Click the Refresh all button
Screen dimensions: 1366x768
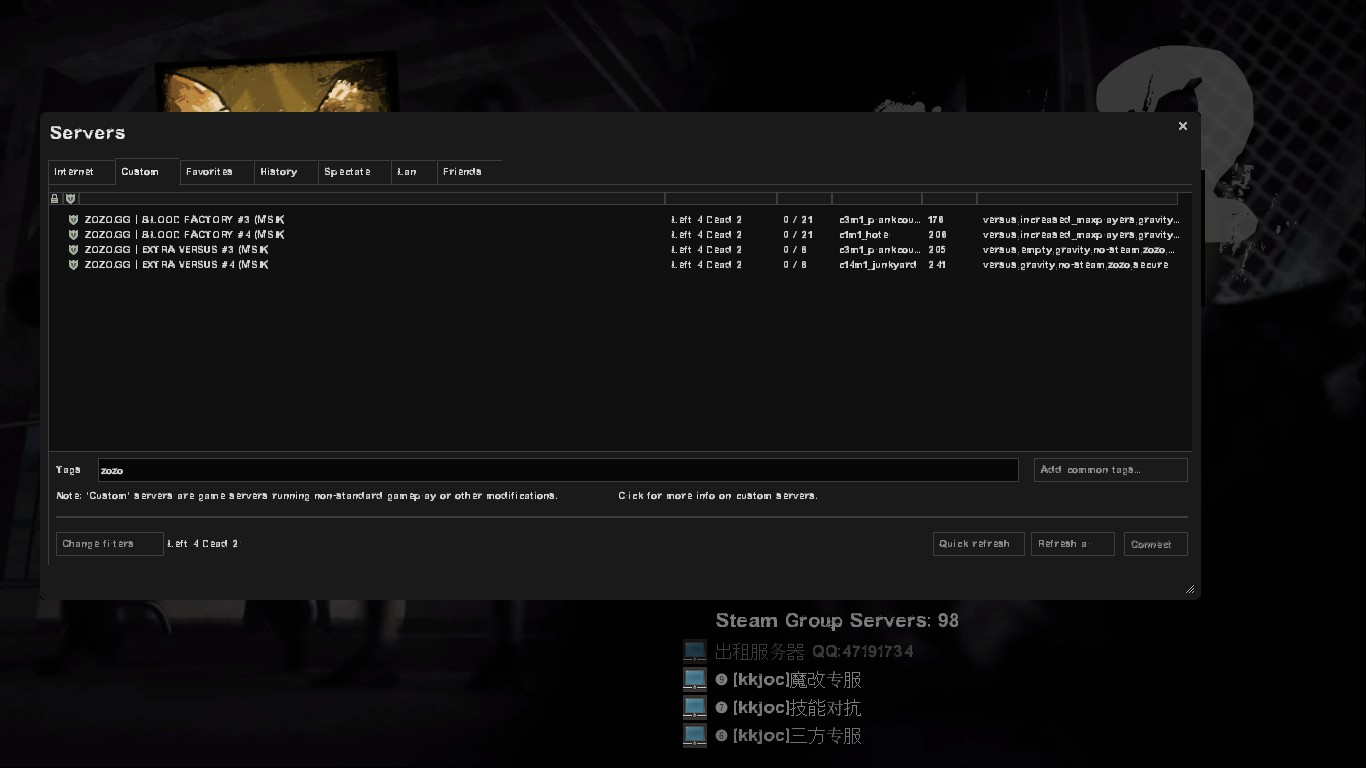click(1073, 544)
